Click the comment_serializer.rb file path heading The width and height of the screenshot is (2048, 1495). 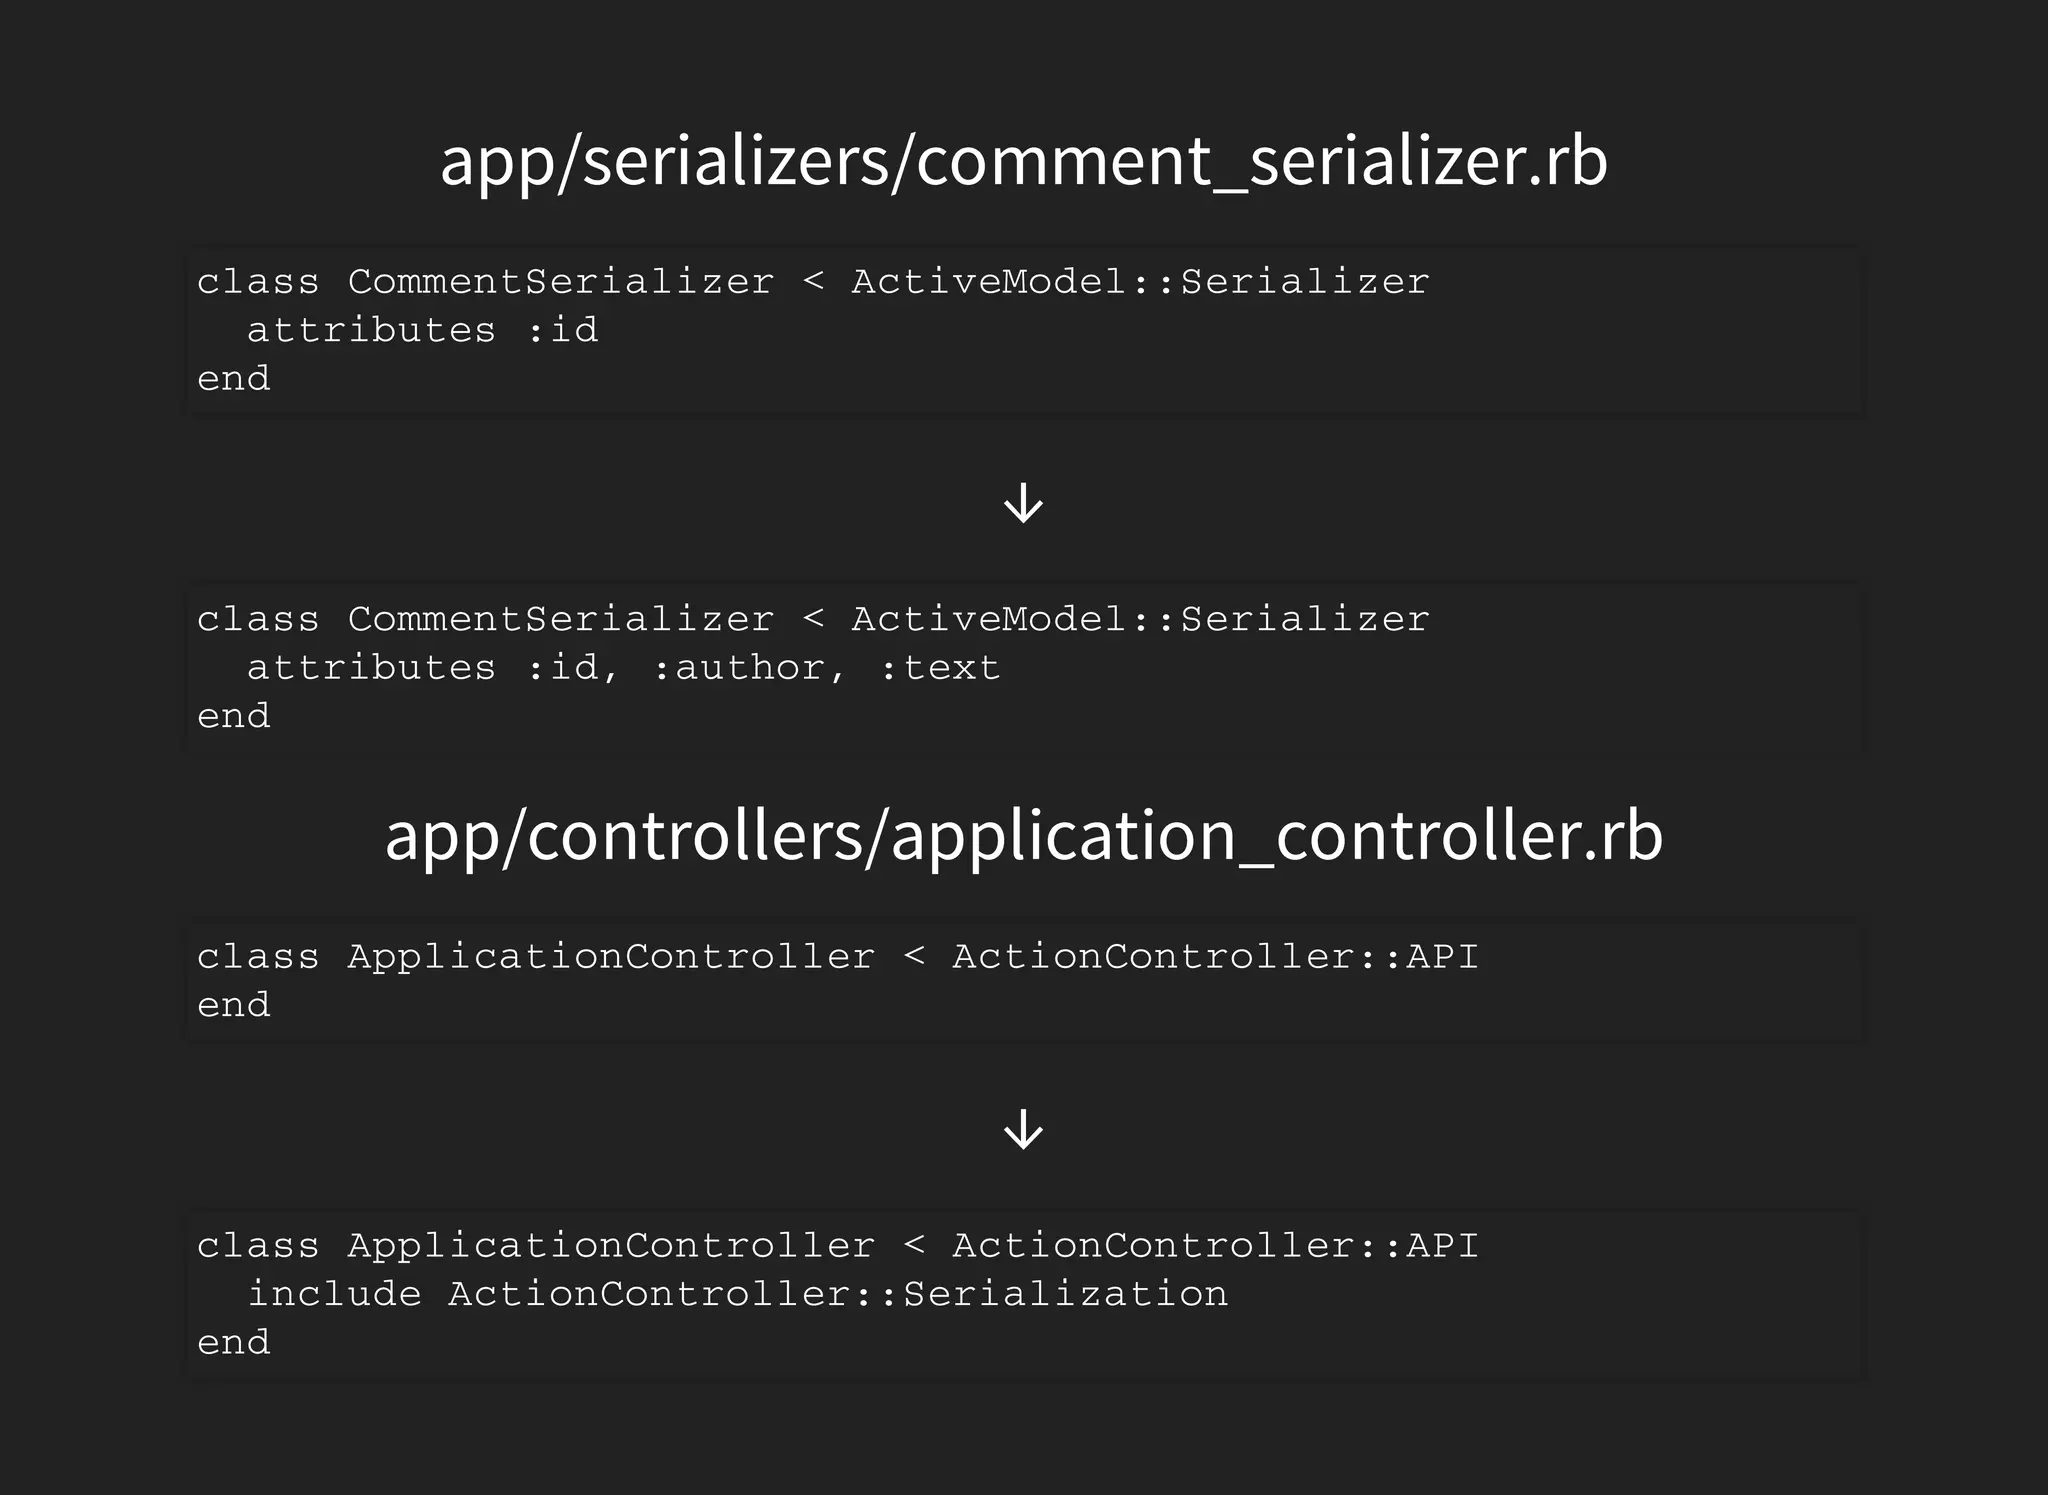point(1023,161)
